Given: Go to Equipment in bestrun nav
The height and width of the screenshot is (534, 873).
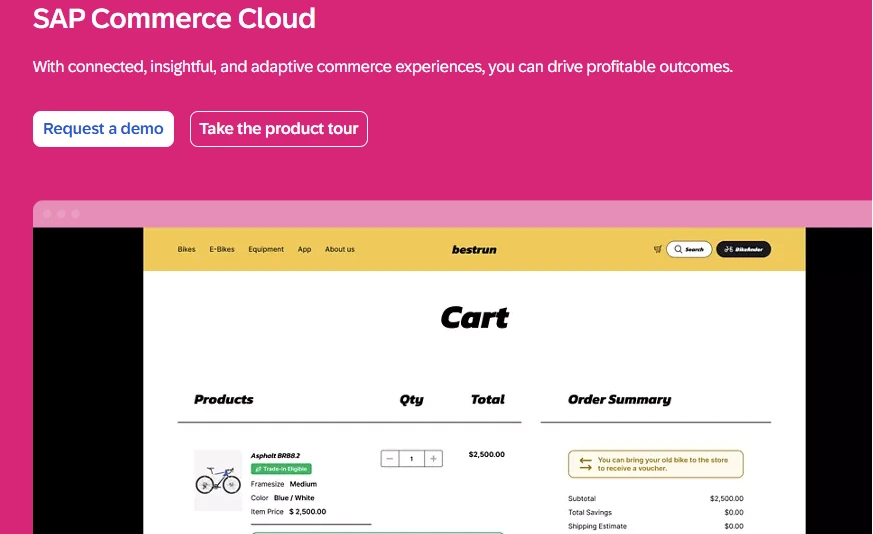Looking at the screenshot, I should [x=266, y=249].
